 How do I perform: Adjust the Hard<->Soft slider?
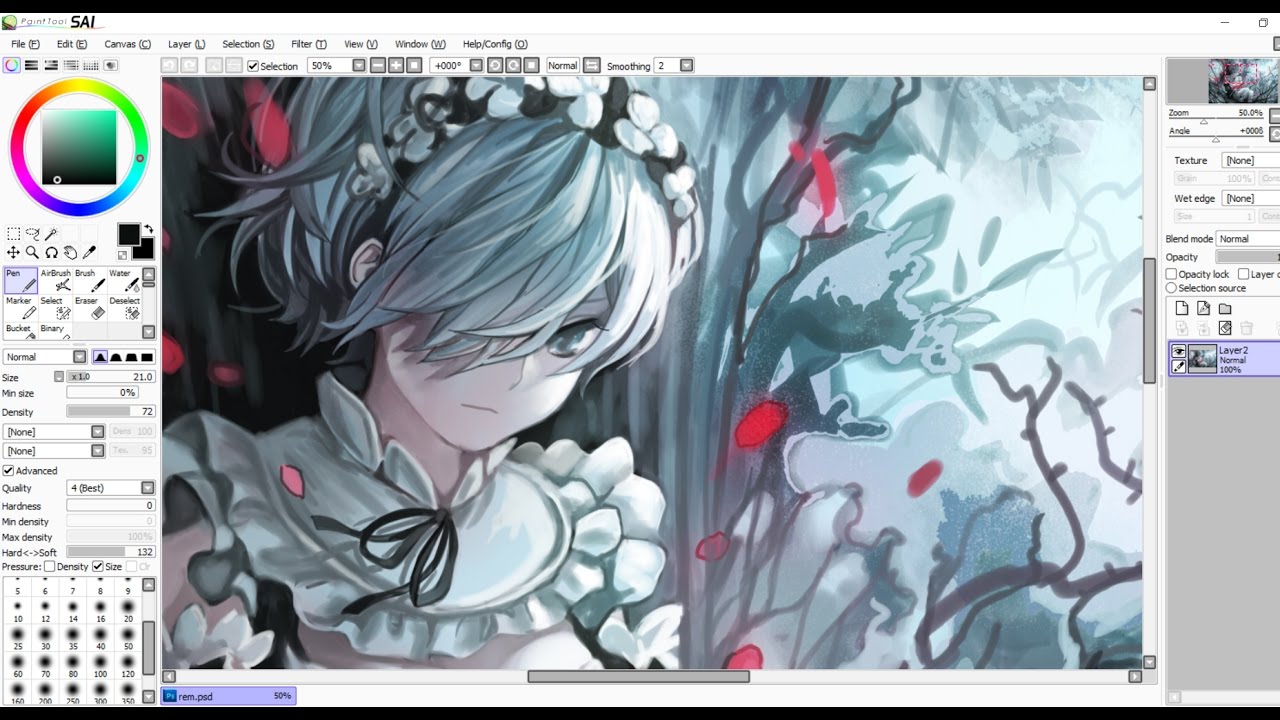[x=111, y=552]
